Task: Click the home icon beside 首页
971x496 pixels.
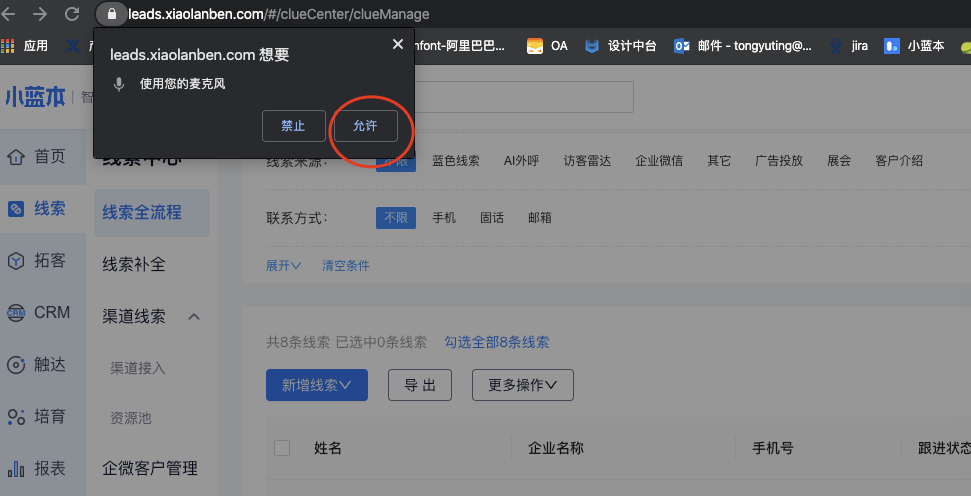Action: click(x=16, y=157)
